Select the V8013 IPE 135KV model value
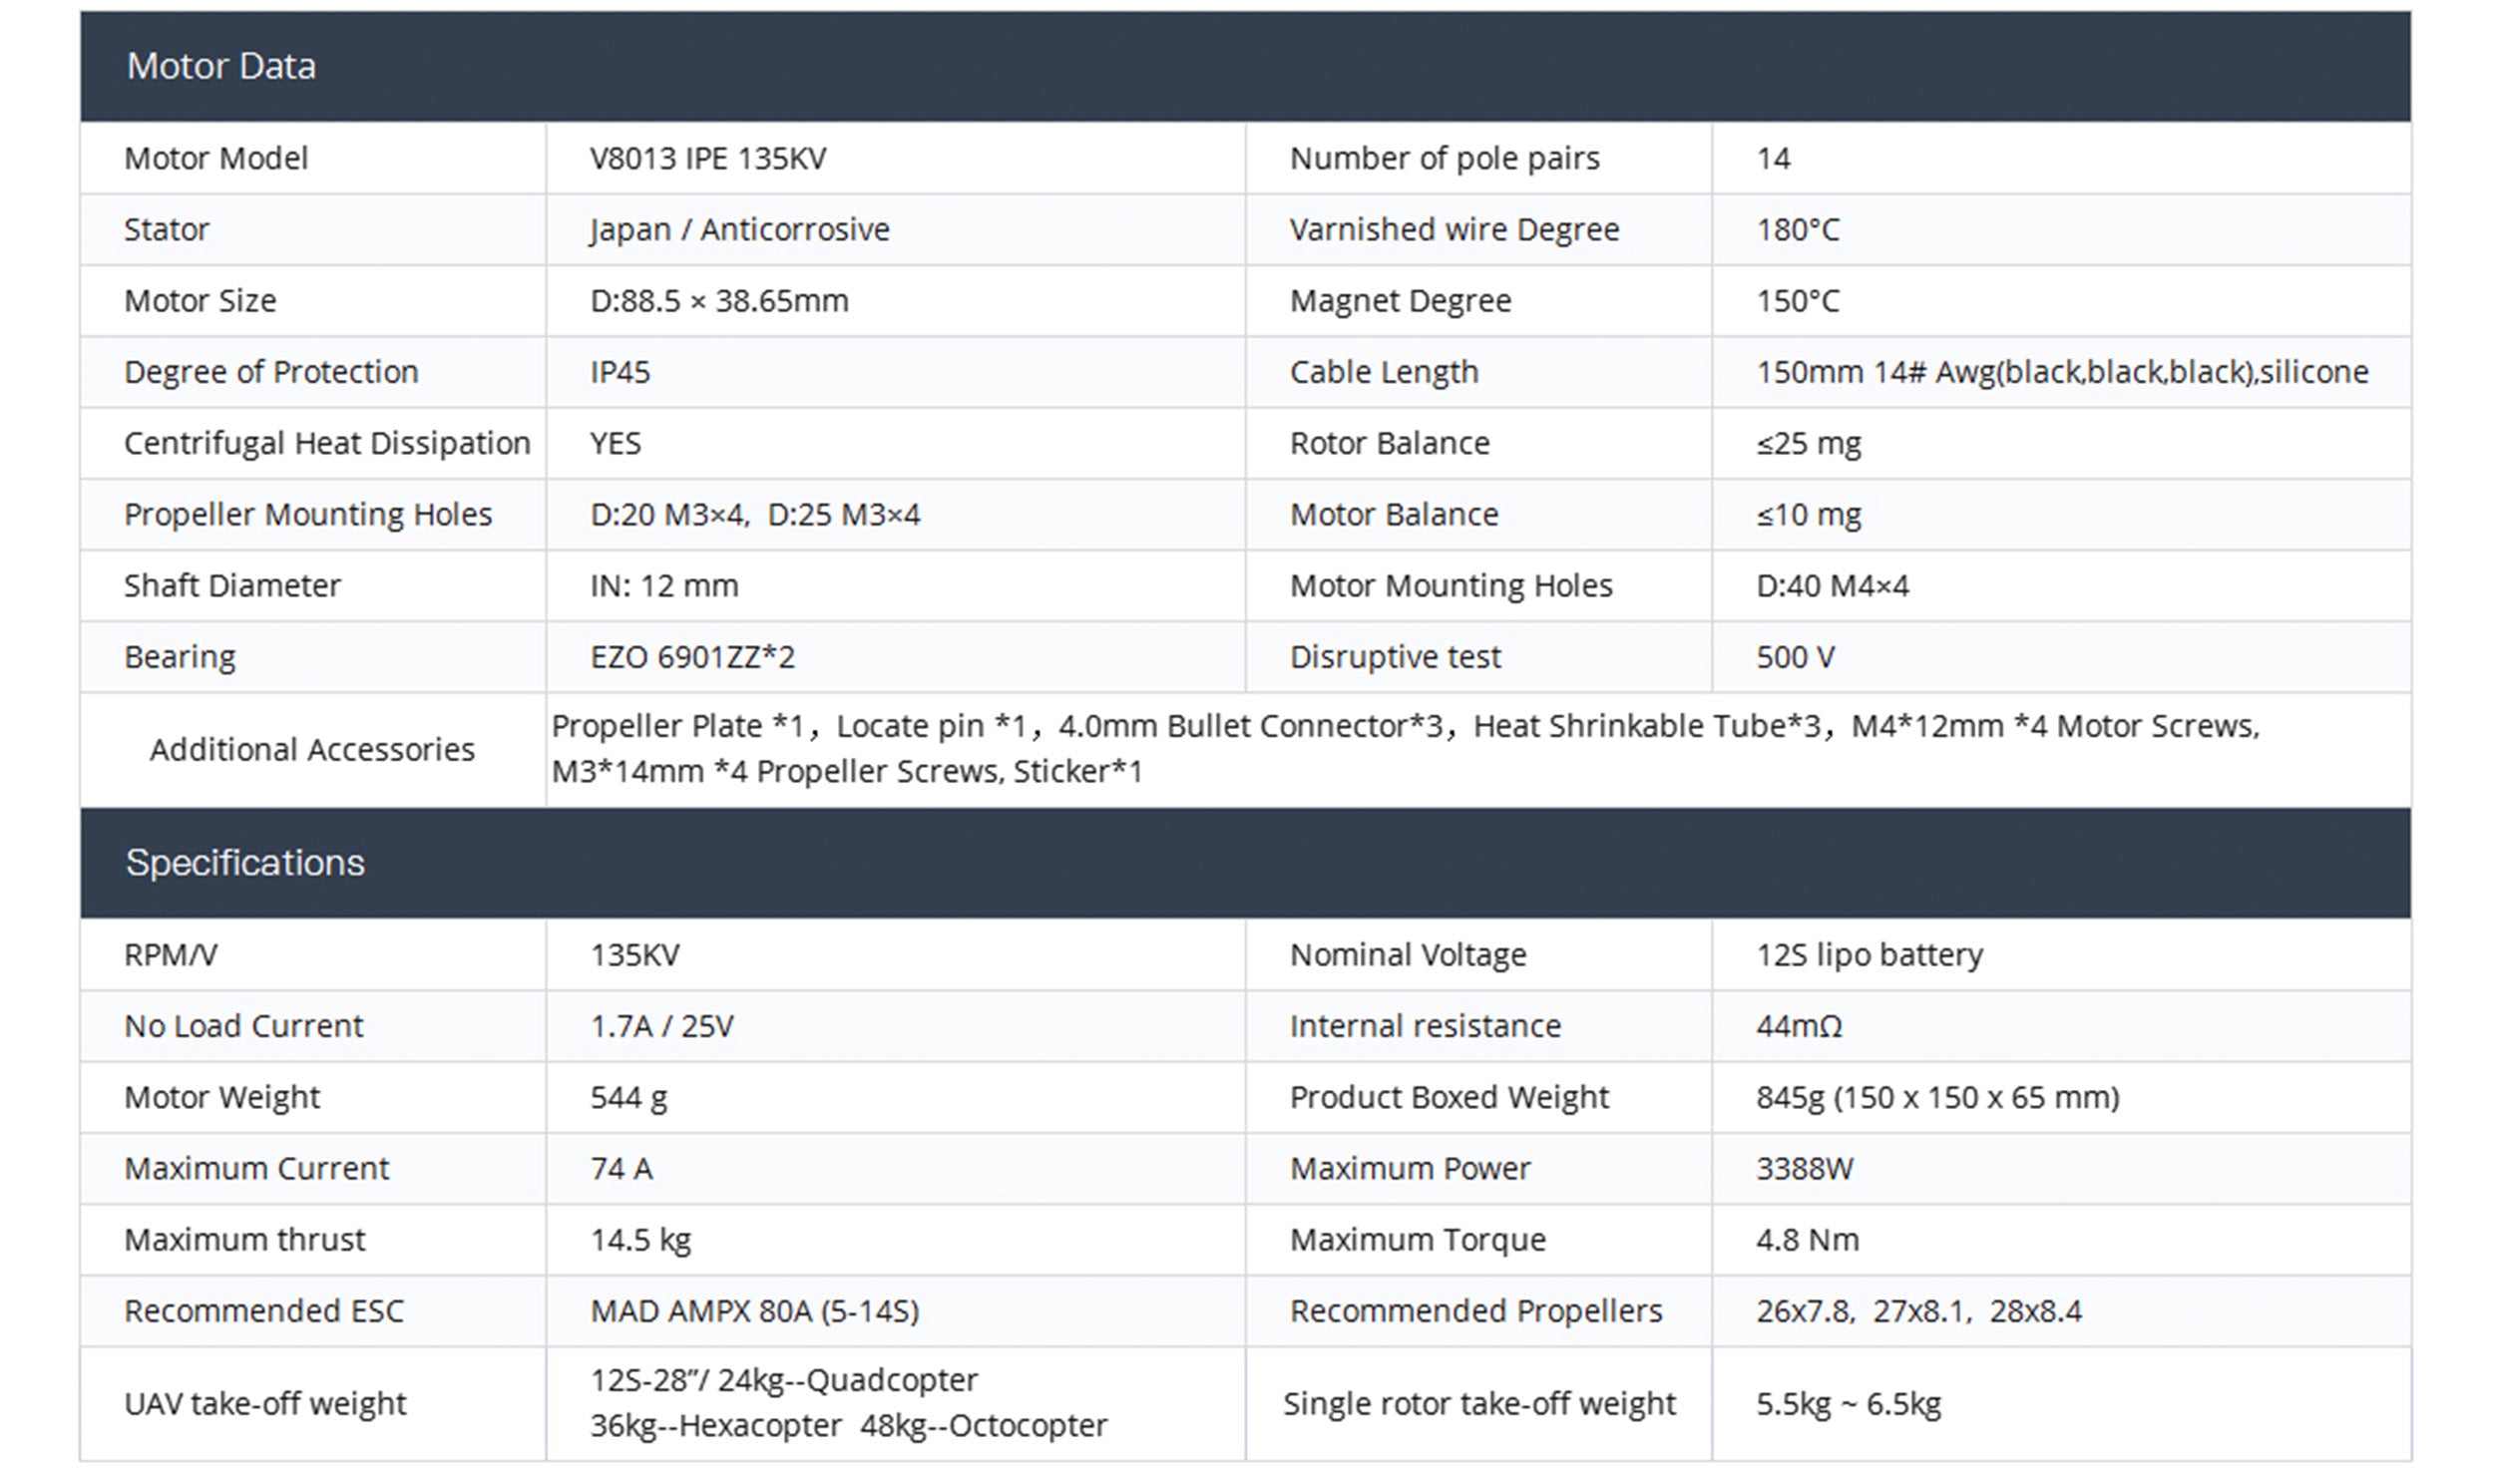The width and height of the screenshot is (2494, 1484). pyautogui.click(x=708, y=158)
